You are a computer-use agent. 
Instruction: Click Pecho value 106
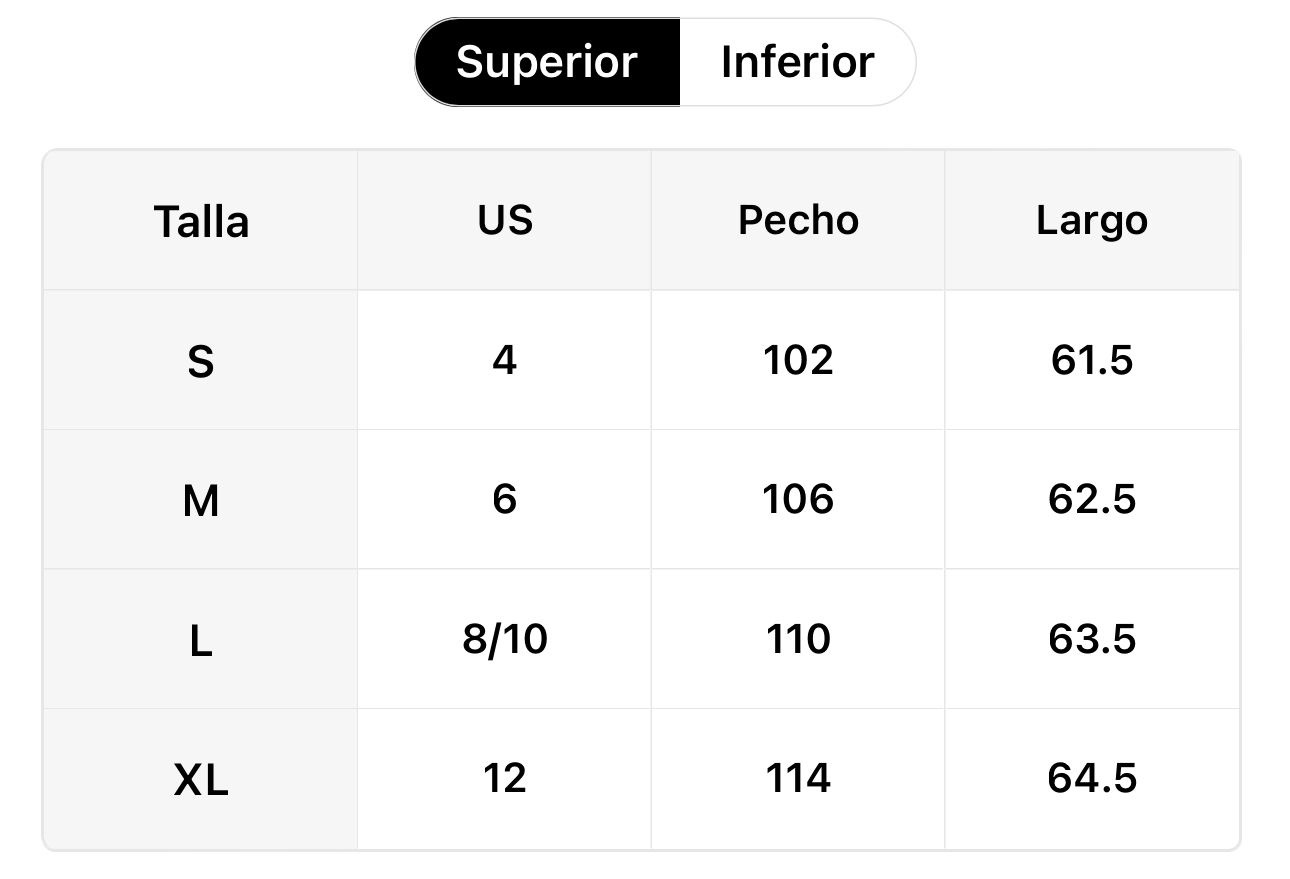(x=798, y=500)
